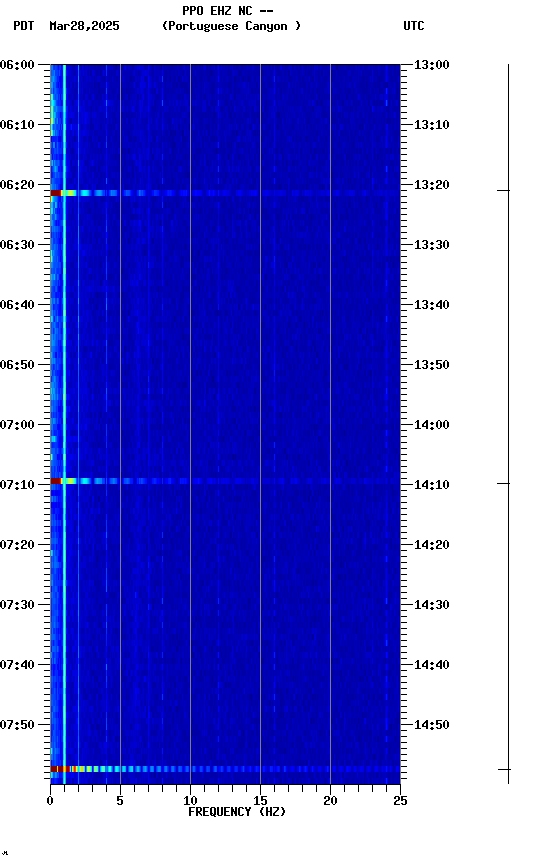Click the '25' frequency axis label
Image resolution: width=552 pixels, height=864 pixels.
[400, 801]
